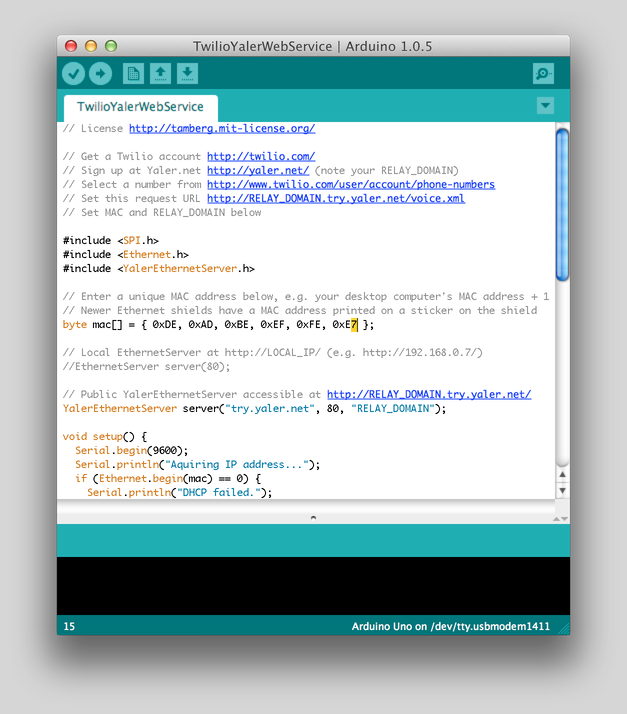
Task: Open the tamberg.mit-license.org link
Action: click(x=222, y=128)
